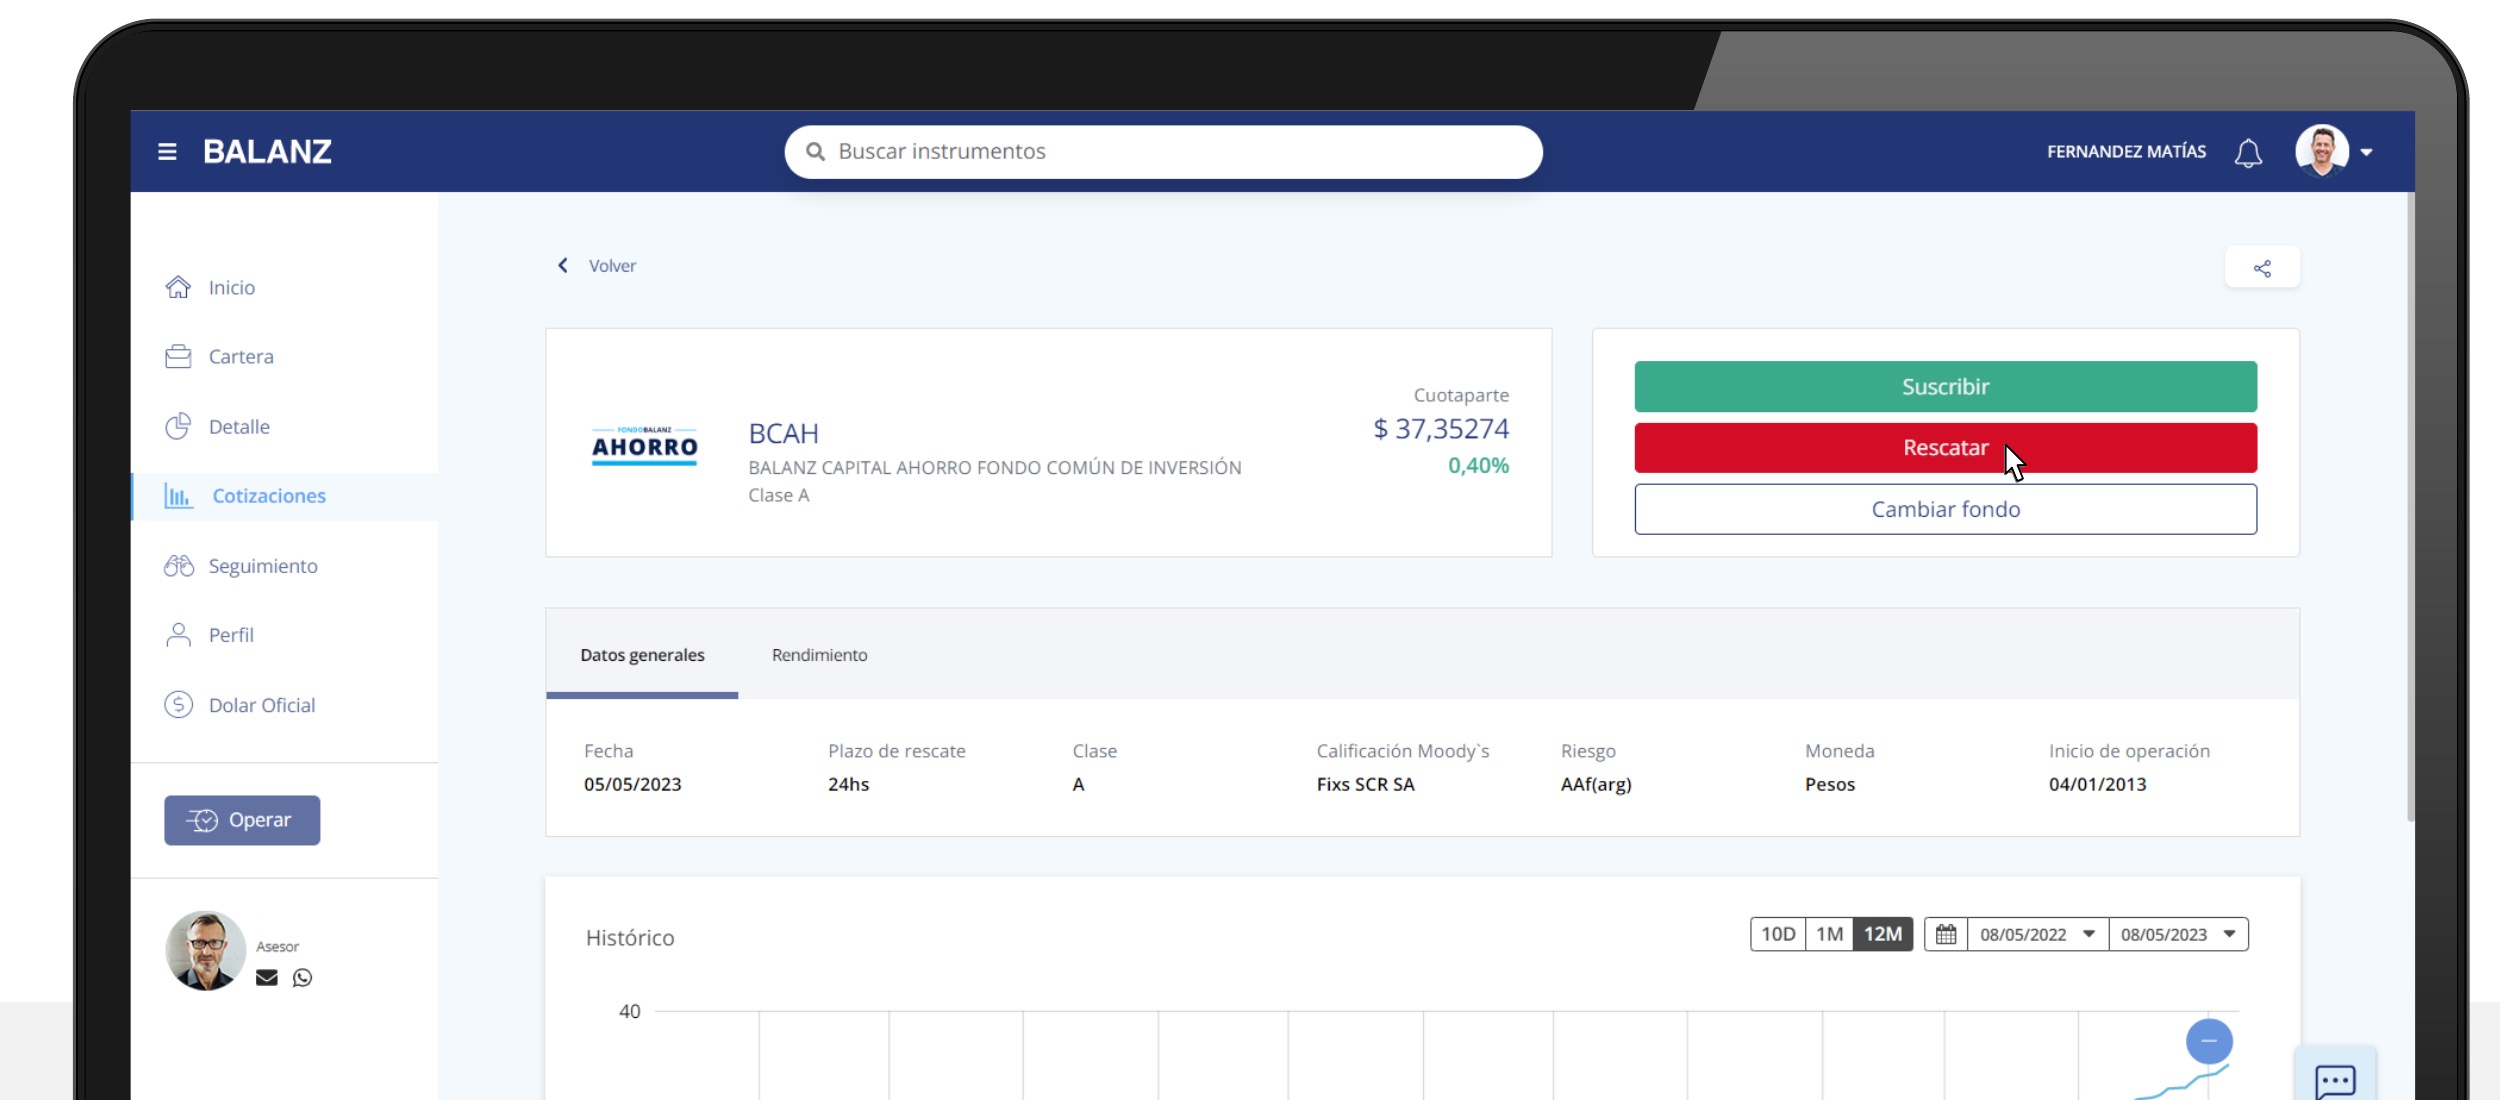Image resolution: width=2500 pixels, height=1100 pixels.
Task: Click the Cartera briefcase icon
Action: click(178, 356)
